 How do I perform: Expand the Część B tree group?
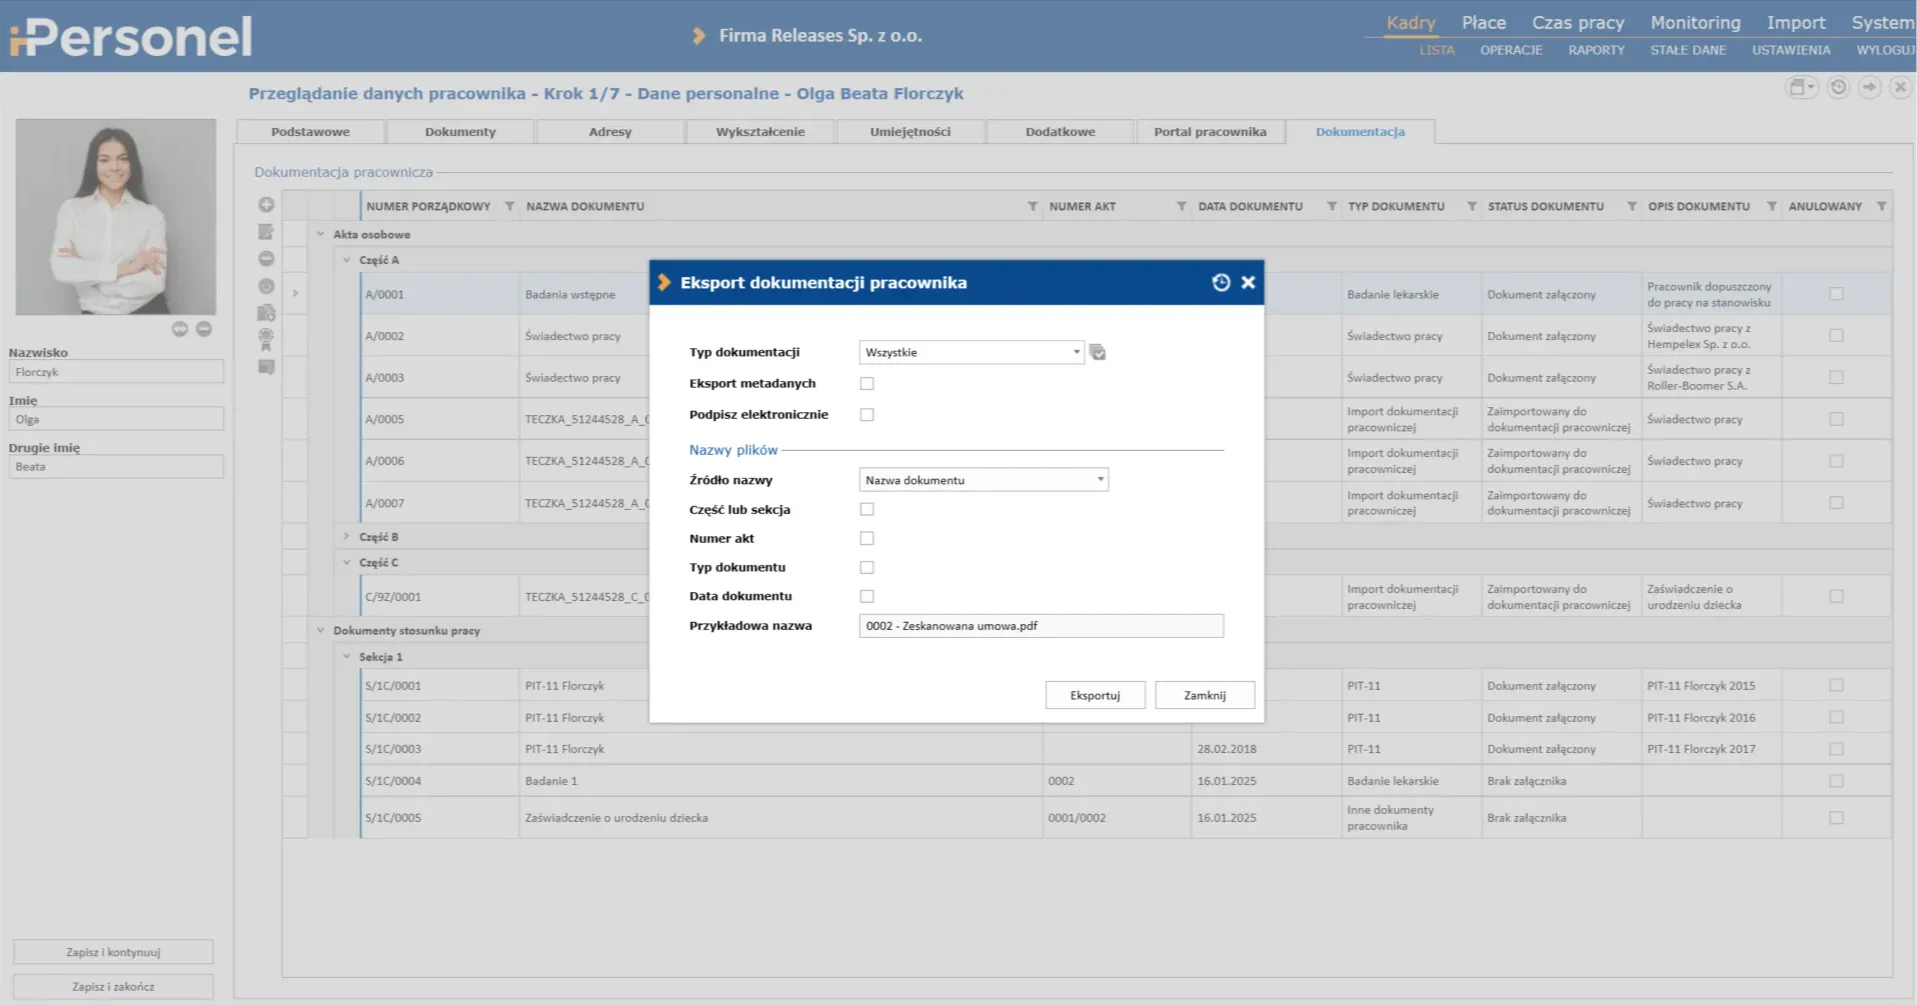[x=347, y=537]
